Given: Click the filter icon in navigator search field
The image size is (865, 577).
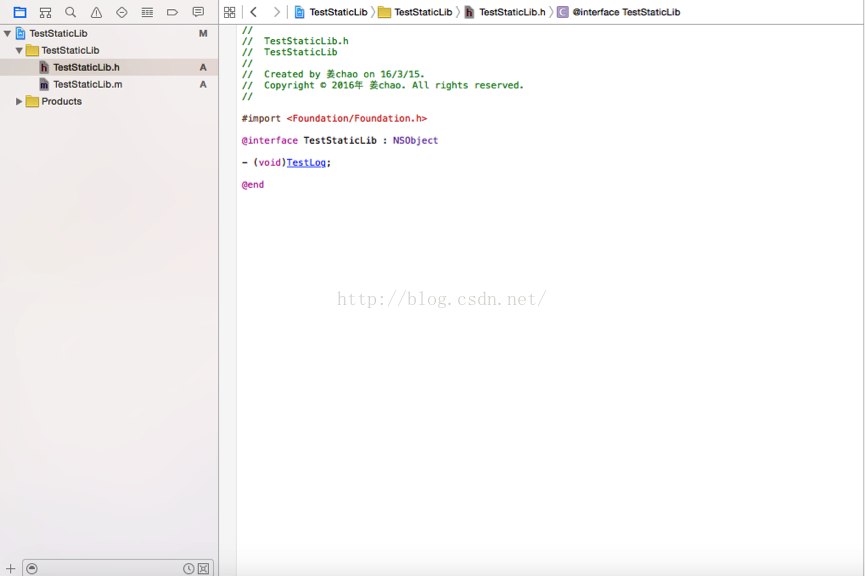Looking at the screenshot, I should coord(32,569).
